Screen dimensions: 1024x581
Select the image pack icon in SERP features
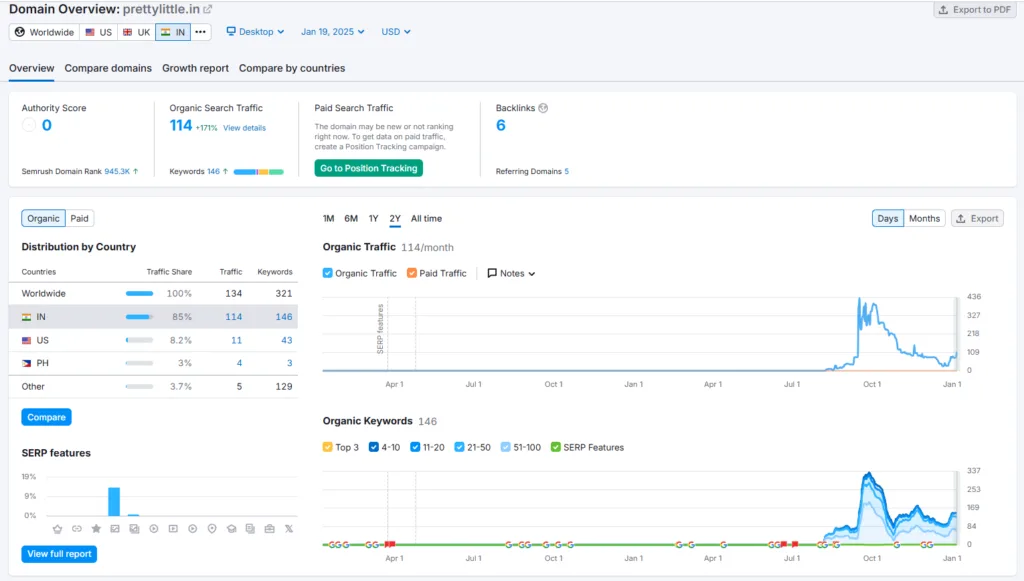coord(135,529)
